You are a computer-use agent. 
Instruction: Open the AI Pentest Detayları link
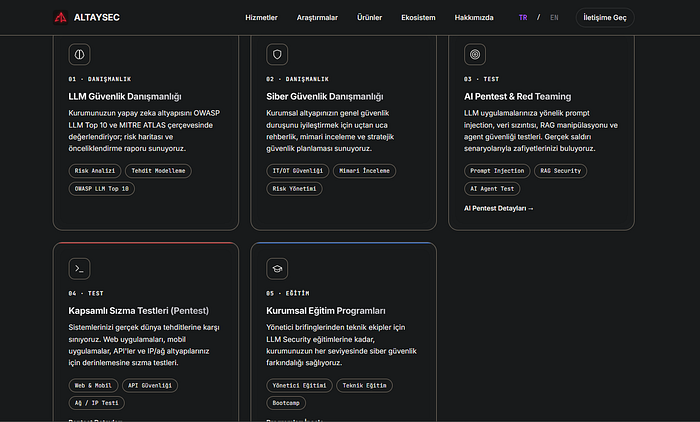coord(499,209)
